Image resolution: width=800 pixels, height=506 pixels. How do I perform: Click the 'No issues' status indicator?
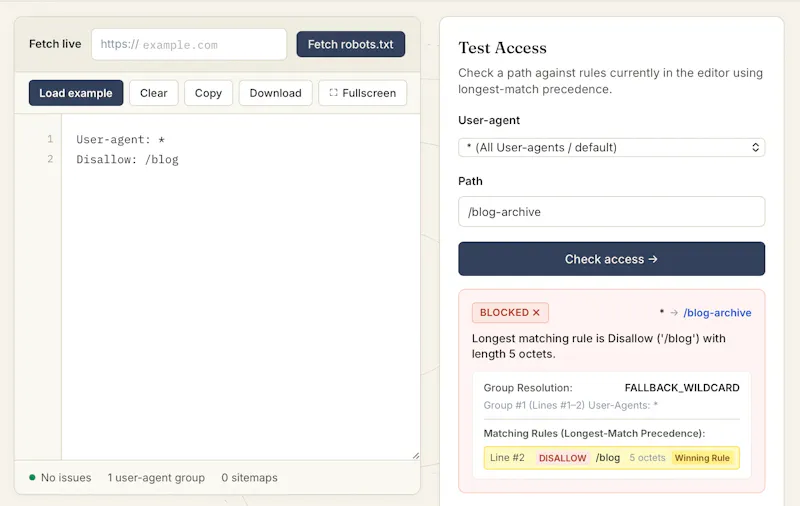click(x=60, y=477)
